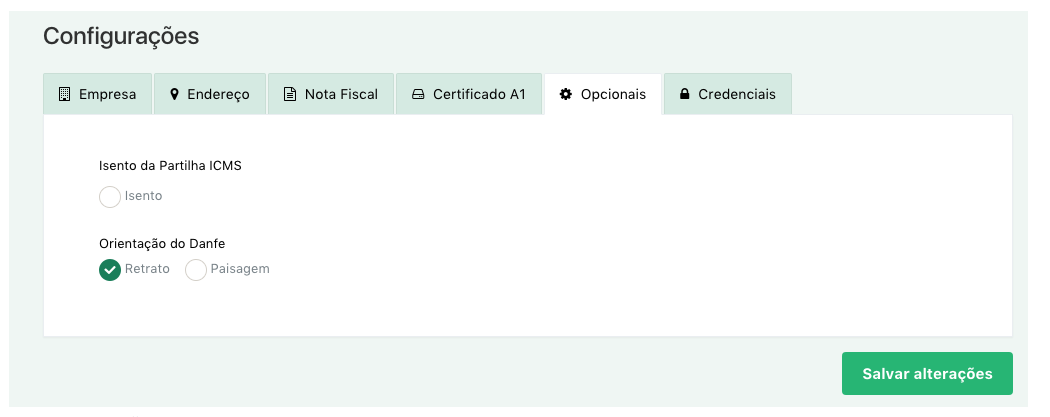1050x417 pixels.
Task: Switch to the Empresa tab
Action: tap(106, 94)
